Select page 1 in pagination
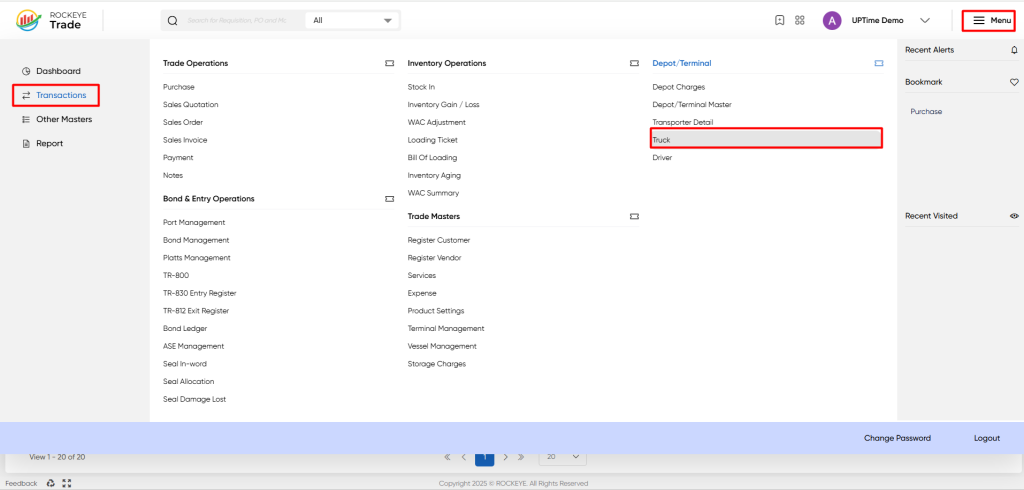The width and height of the screenshot is (1024, 490). point(485,457)
